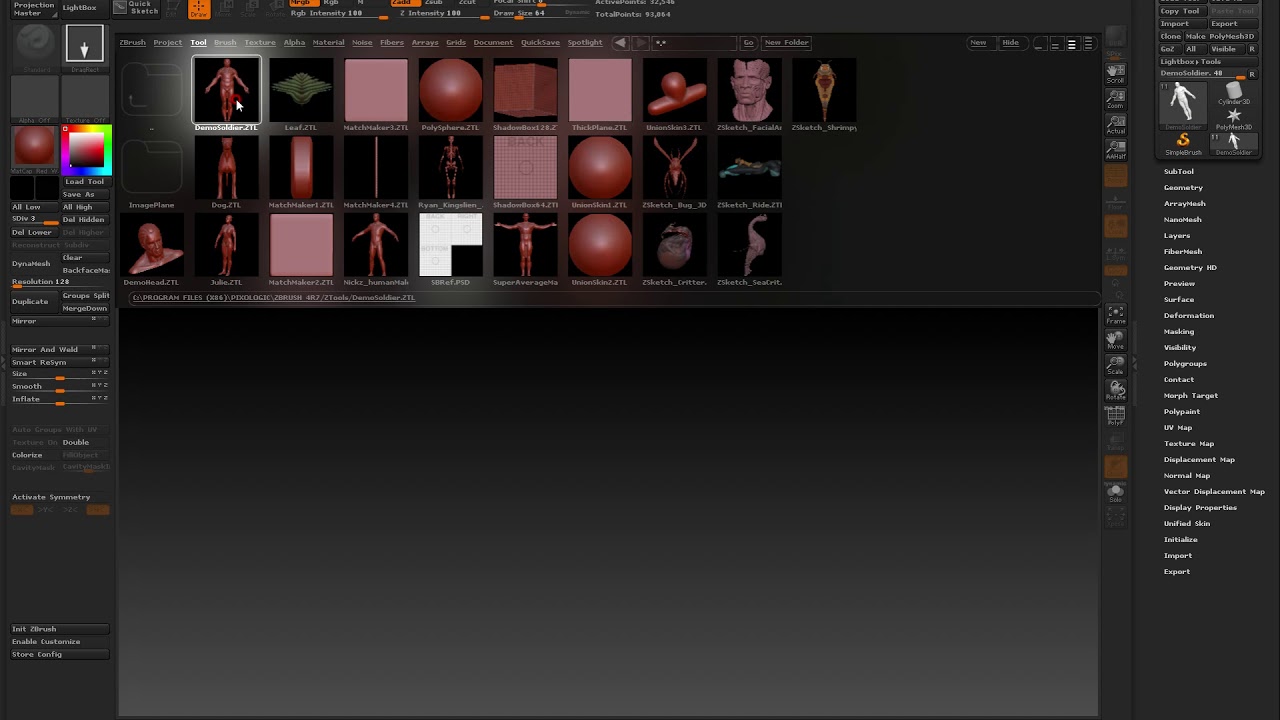This screenshot has height=720, width=1280.
Task: Click the Standard brush thumbnail
Action: click(x=36, y=46)
